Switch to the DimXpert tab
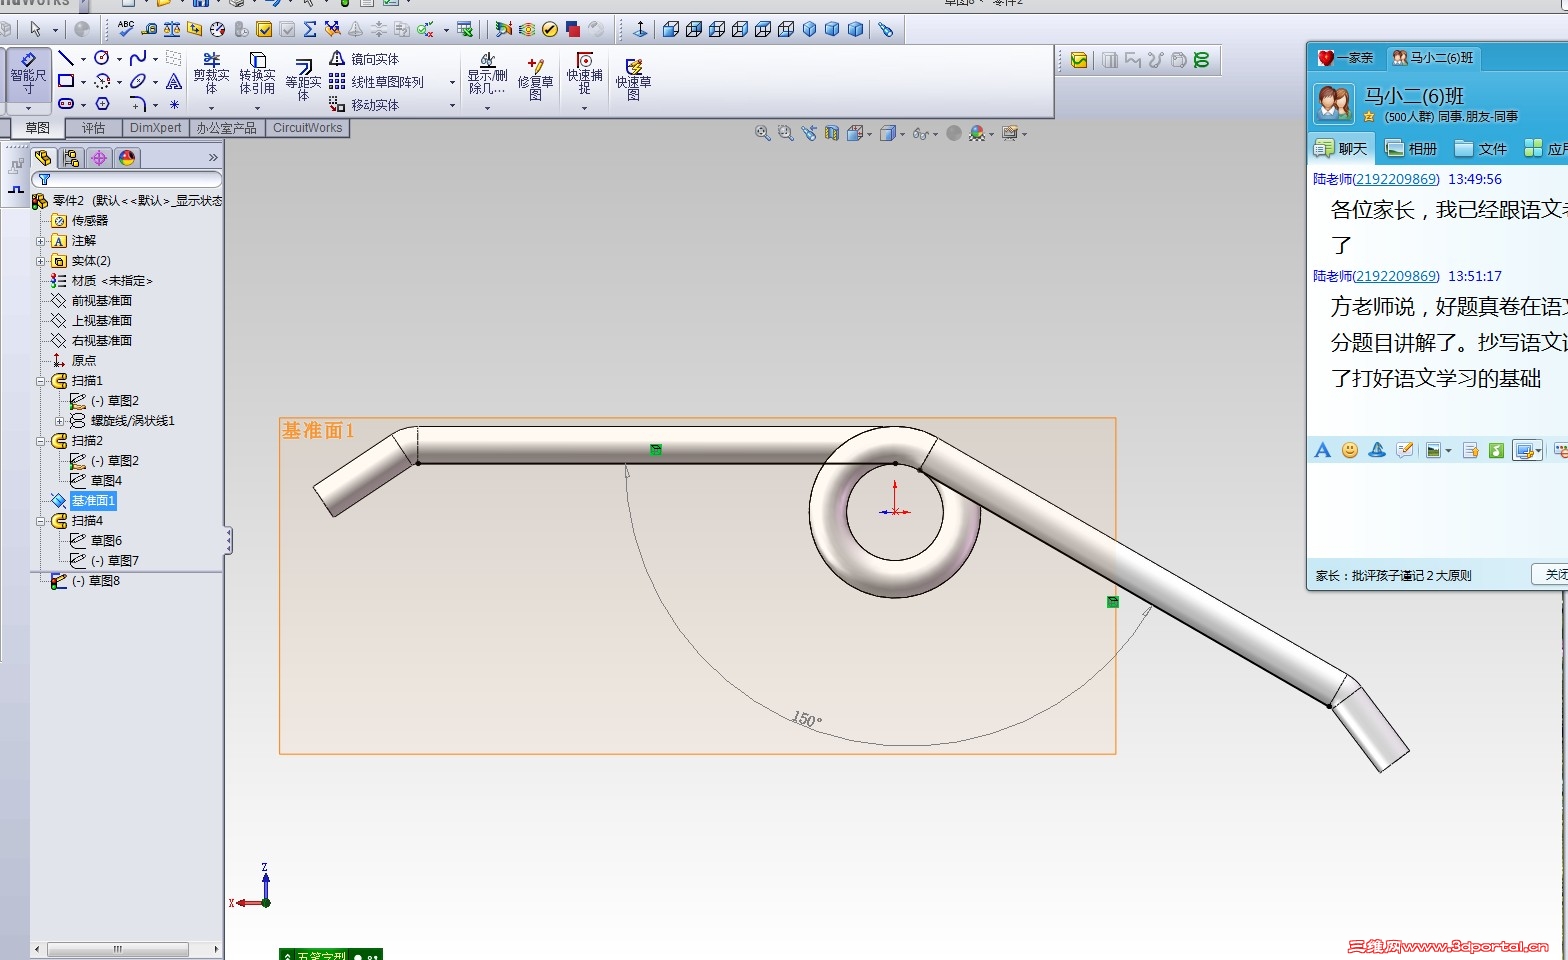This screenshot has height=960, width=1568. pos(155,128)
